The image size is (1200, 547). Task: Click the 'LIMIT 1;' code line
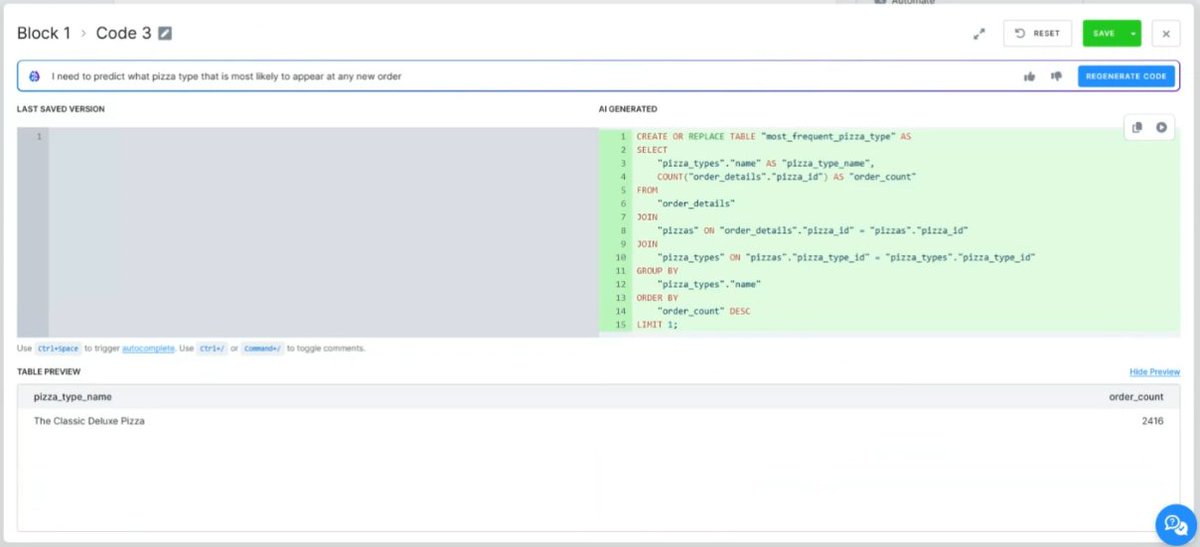click(x=657, y=324)
